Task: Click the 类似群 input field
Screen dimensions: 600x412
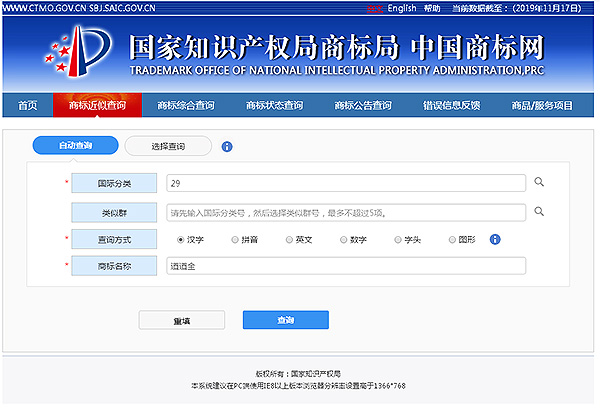Action: coord(346,213)
